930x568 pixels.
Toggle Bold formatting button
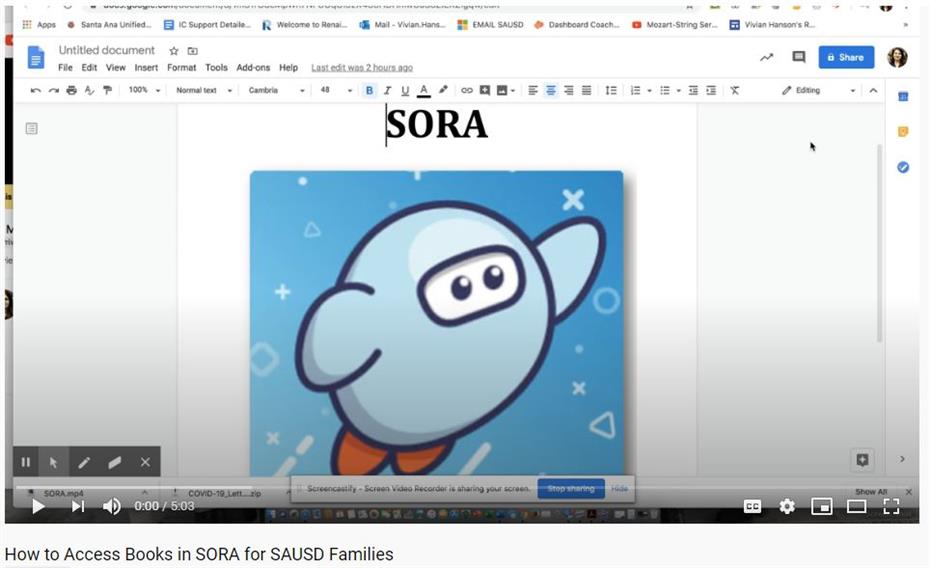point(369,91)
